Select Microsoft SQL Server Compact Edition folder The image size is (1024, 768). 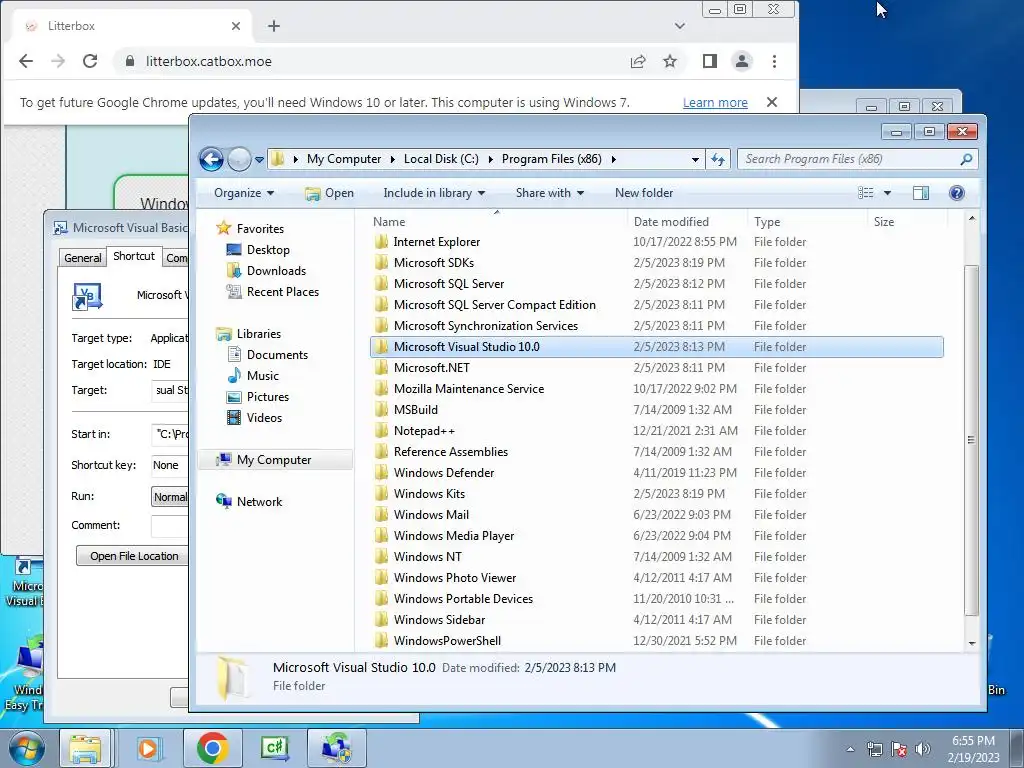coord(494,304)
